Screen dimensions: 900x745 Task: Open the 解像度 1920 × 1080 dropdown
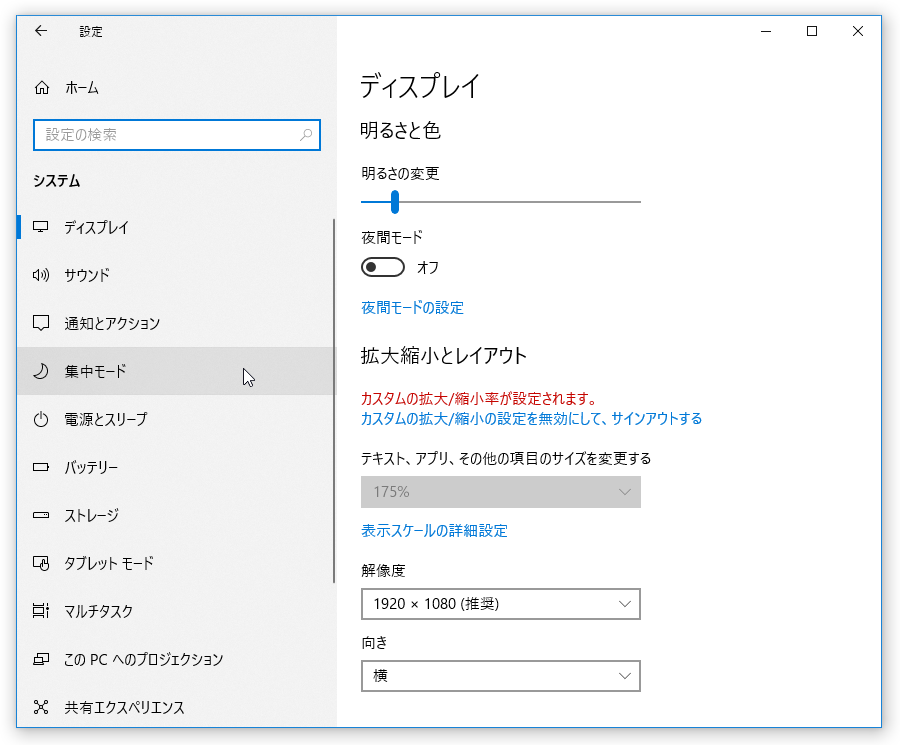pos(501,604)
